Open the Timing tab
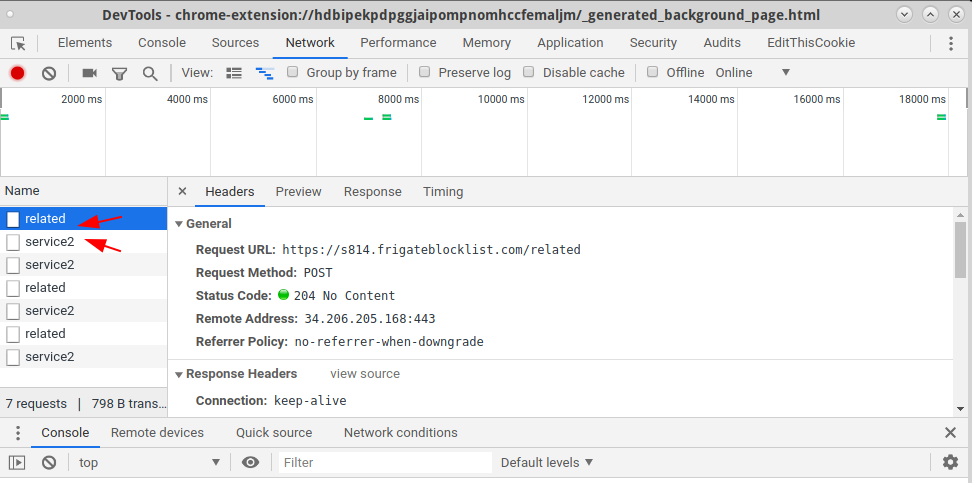Viewport: 972px width, 483px height. pyautogui.click(x=443, y=192)
